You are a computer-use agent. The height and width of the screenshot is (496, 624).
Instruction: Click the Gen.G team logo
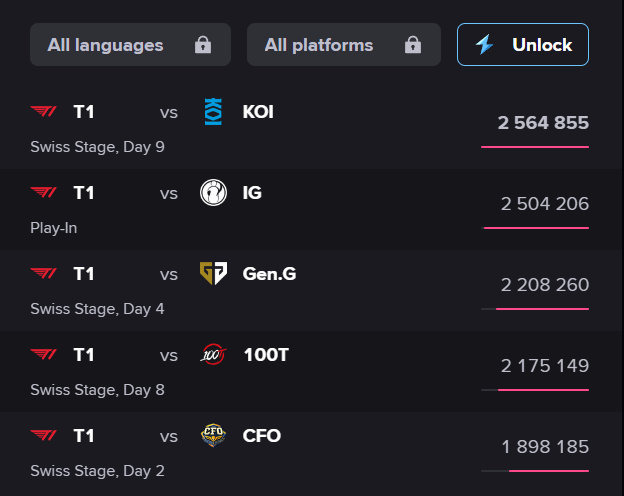coord(213,273)
